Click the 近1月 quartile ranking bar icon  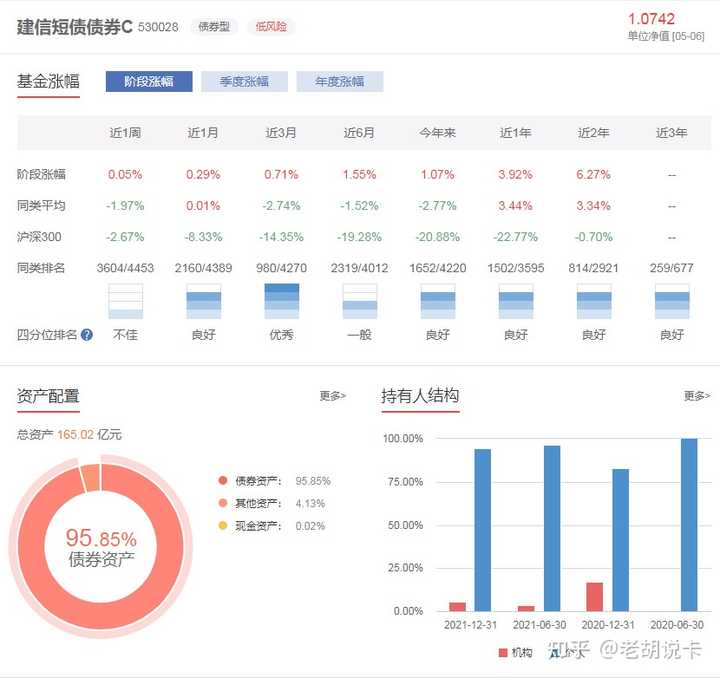203,301
